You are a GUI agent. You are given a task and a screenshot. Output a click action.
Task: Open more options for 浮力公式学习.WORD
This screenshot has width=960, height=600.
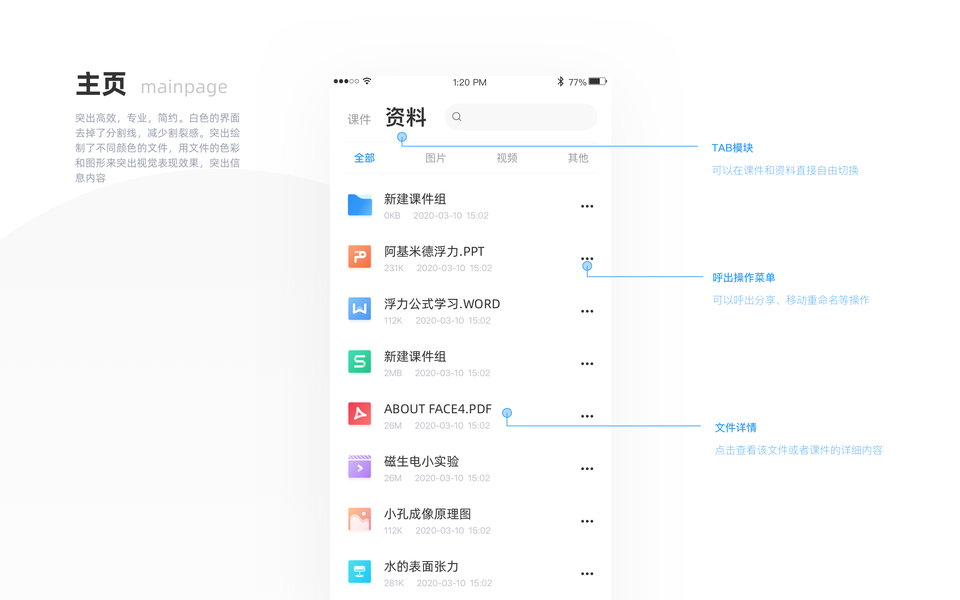pyautogui.click(x=587, y=311)
